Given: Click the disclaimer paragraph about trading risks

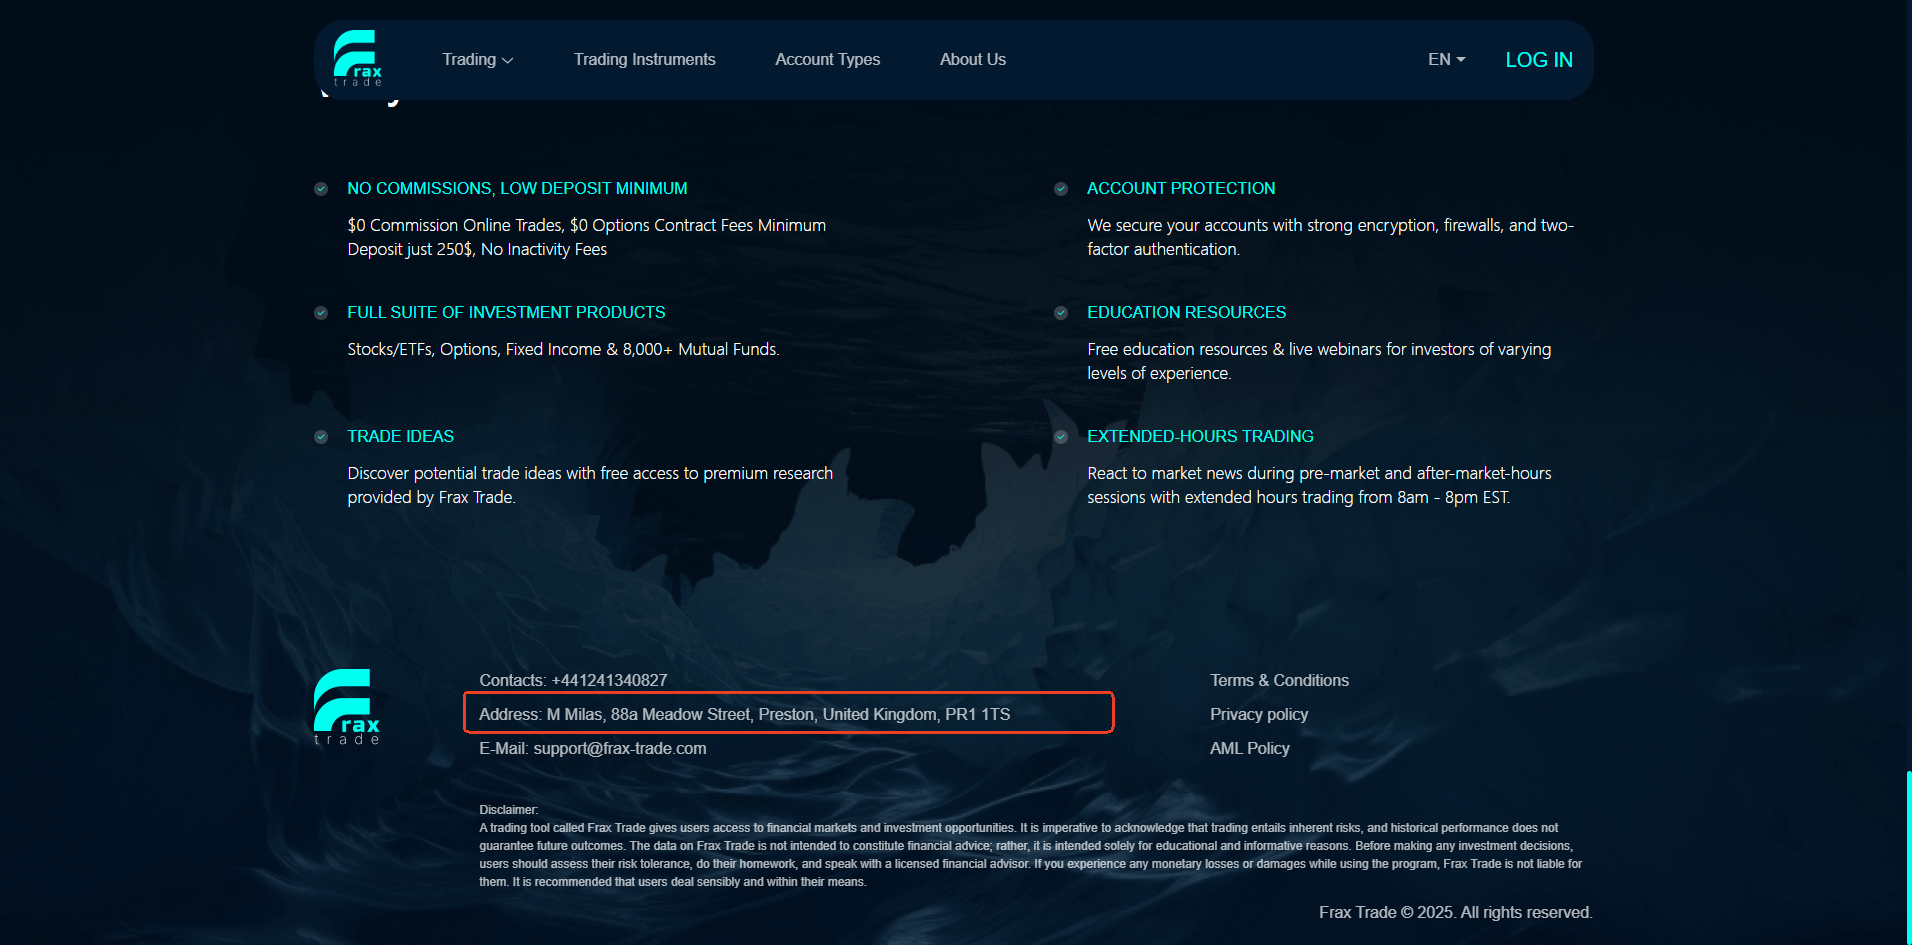Looking at the screenshot, I should [1030, 855].
